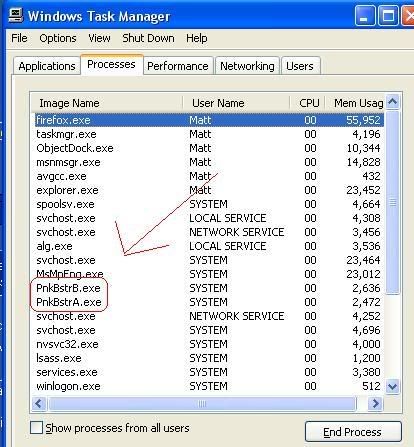This screenshot has width=414, height=447.
Task: Select the Processes tab
Action: [111, 64]
